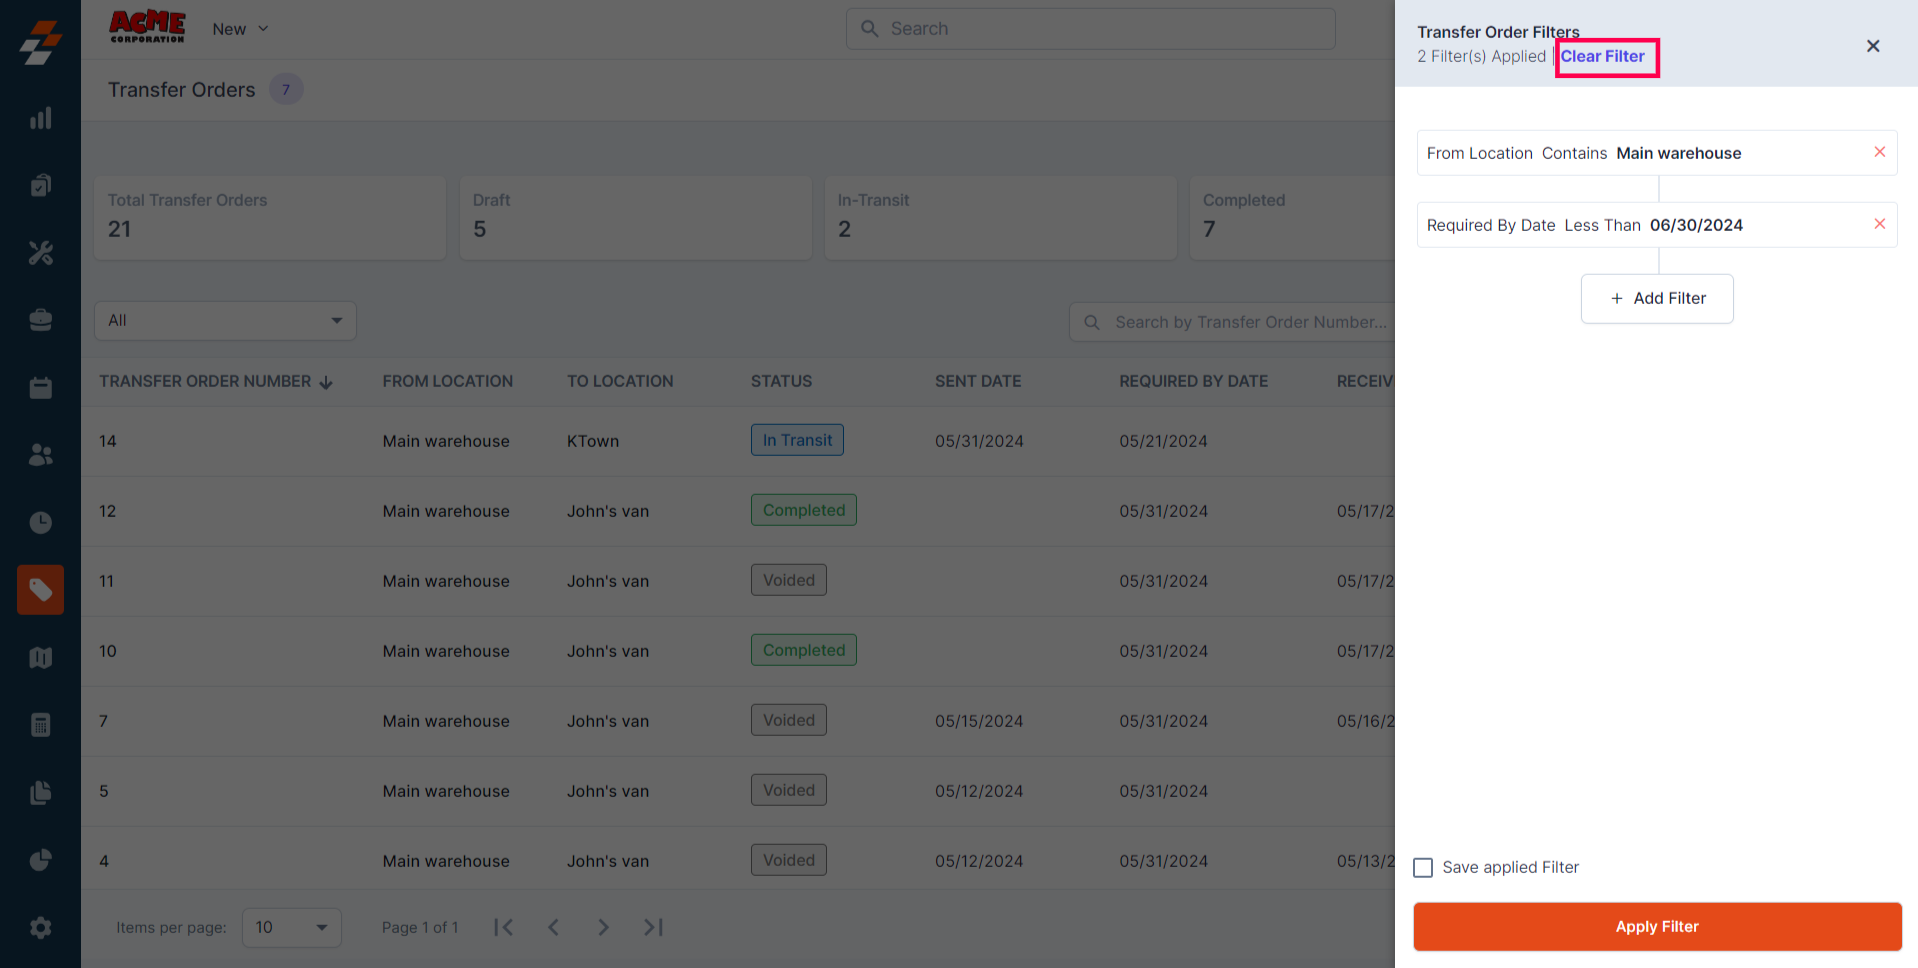Click the top Search input field
1918x968 pixels.
[1090, 29]
